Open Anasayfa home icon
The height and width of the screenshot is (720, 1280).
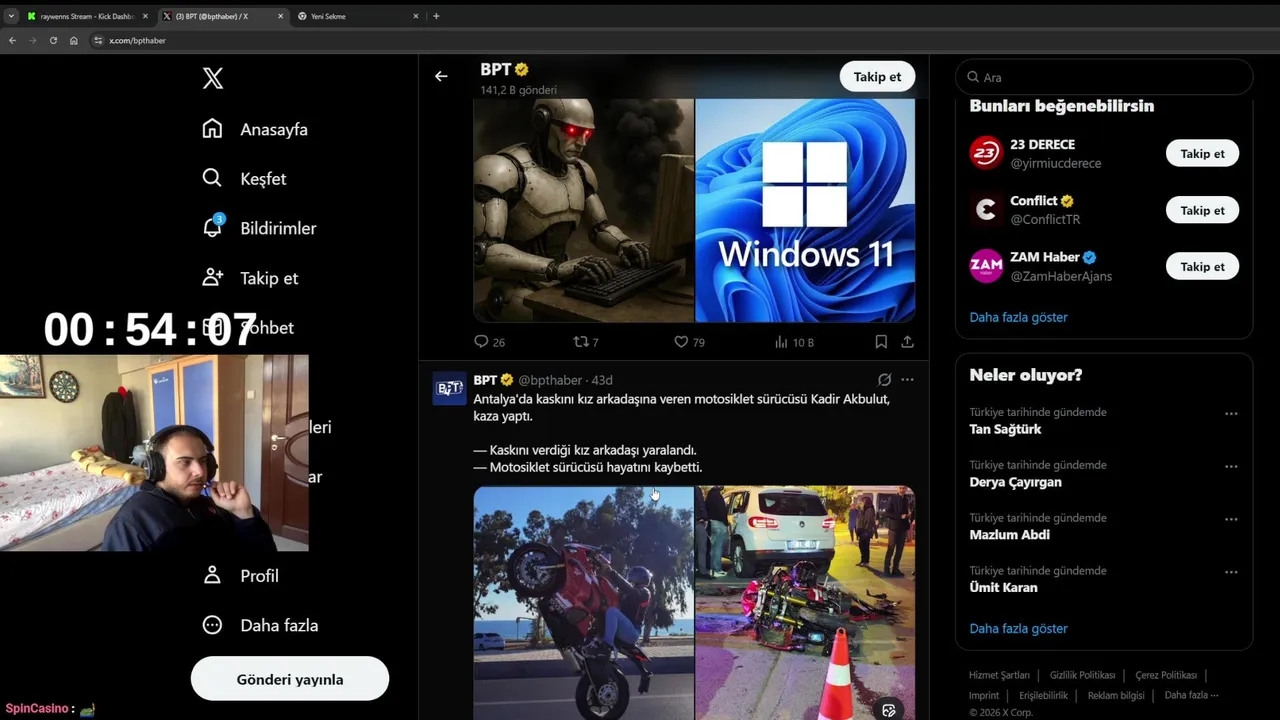[212, 128]
